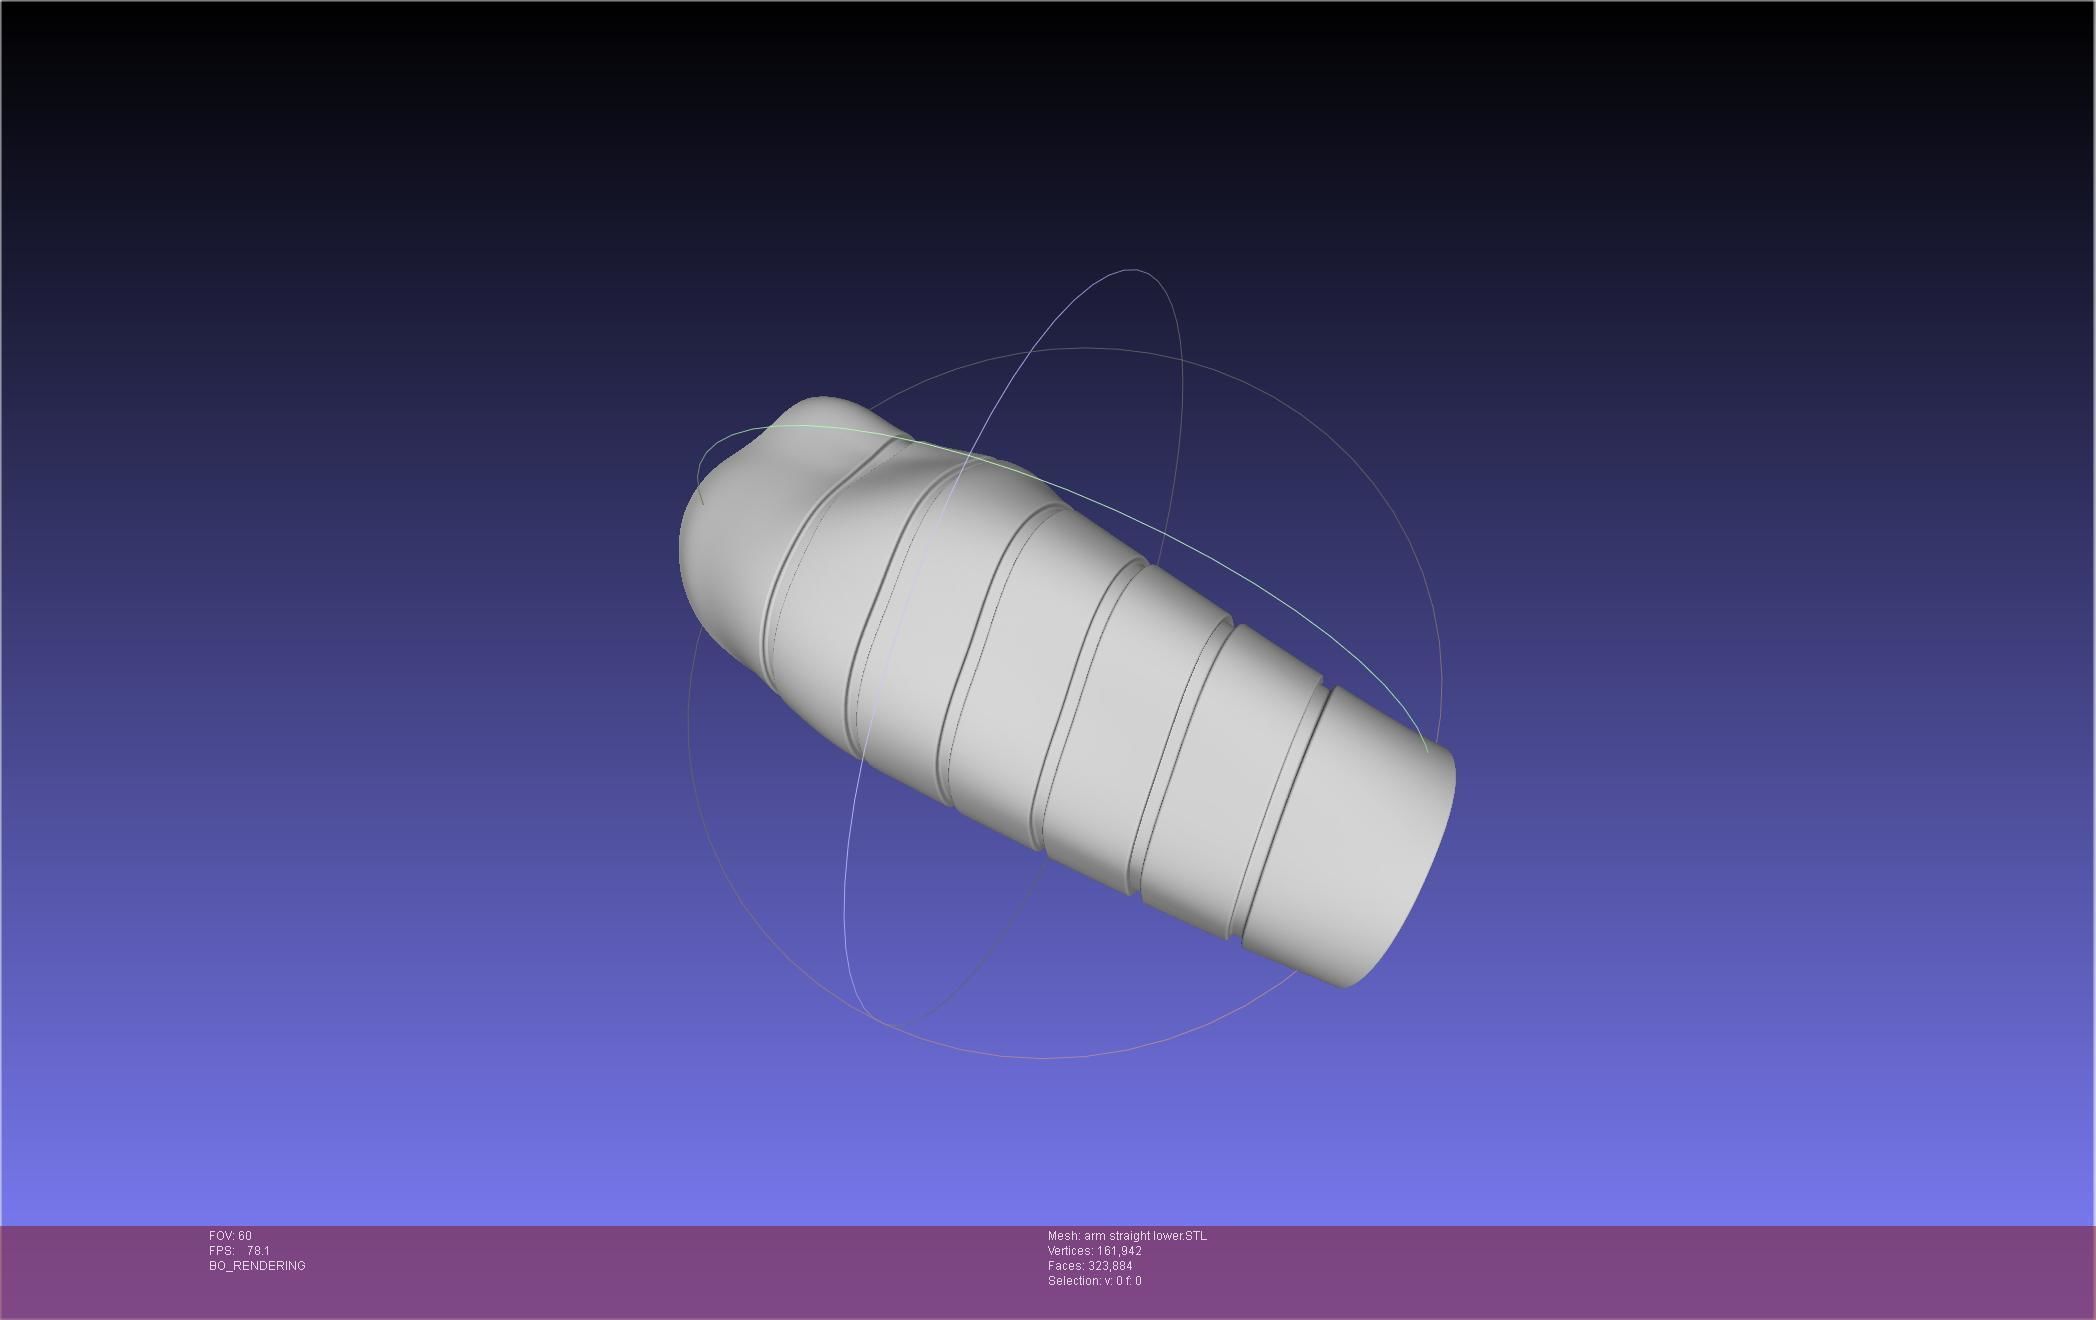
Task: Click the Faces: 323,884 info line
Action: [x=1090, y=1266]
